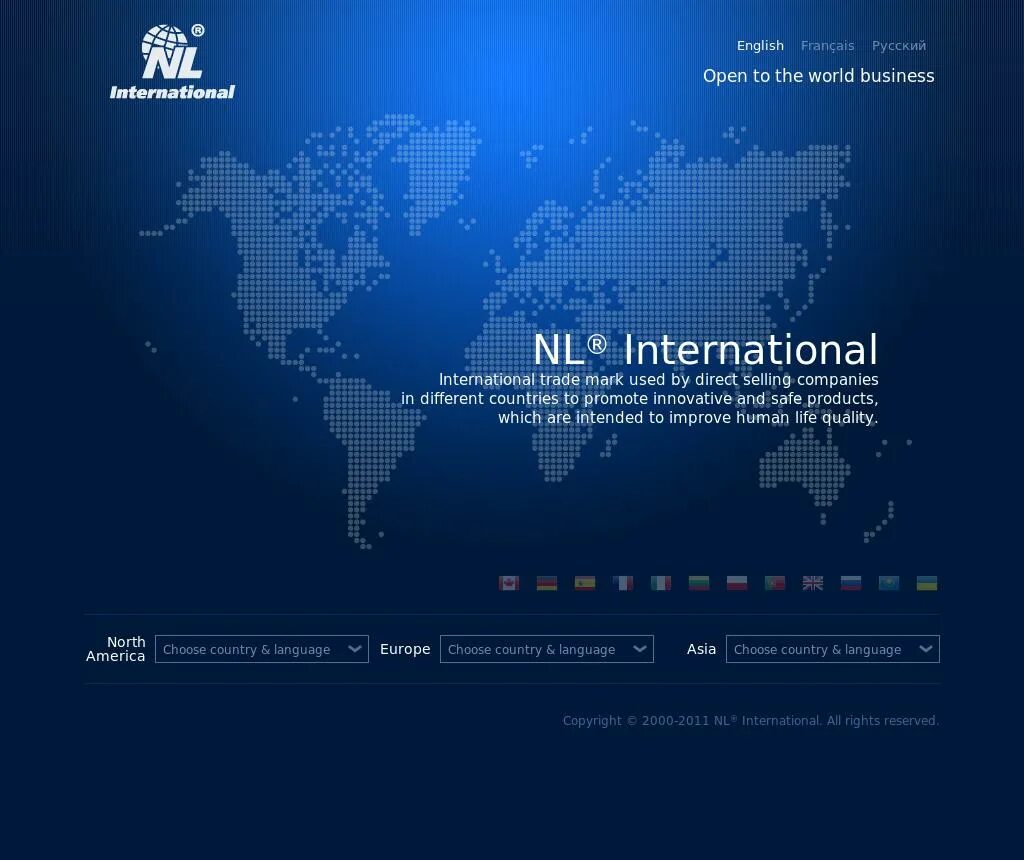Select the Germany flag icon
1024x860 pixels.
pyautogui.click(x=547, y=583)
